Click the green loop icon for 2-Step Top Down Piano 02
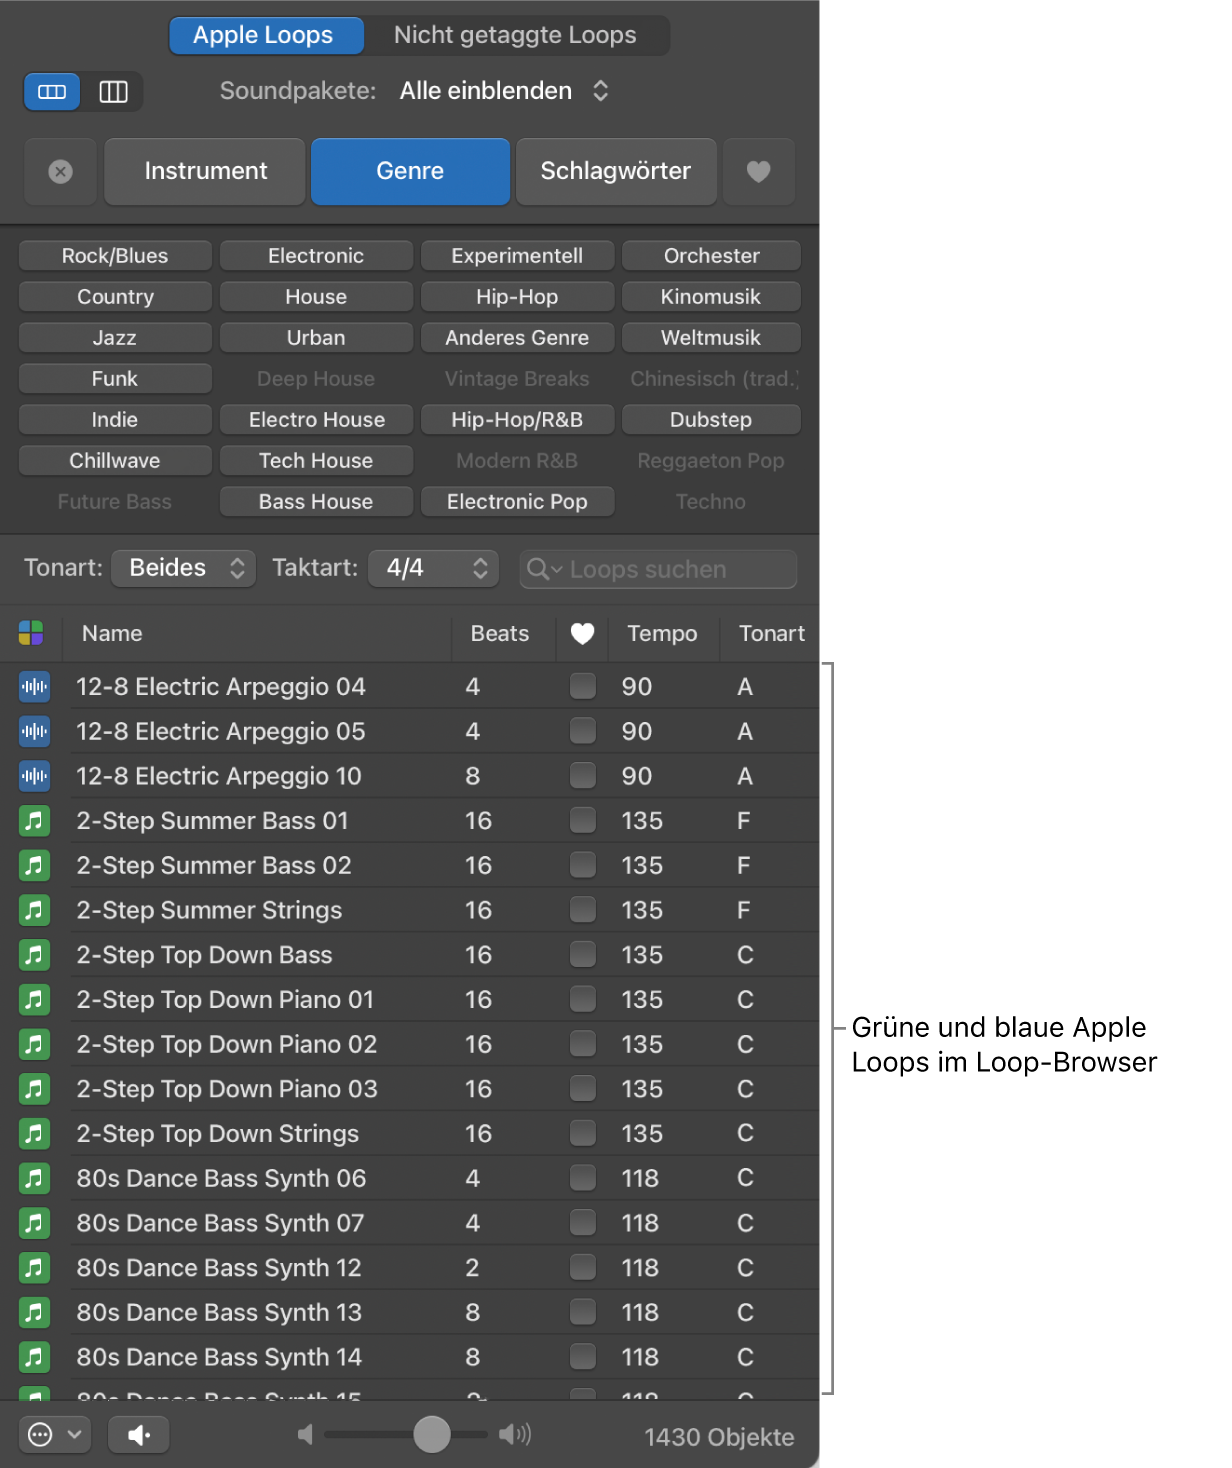The width and height of the screenshot is (1232, 1468). (x=34, y=1044)
